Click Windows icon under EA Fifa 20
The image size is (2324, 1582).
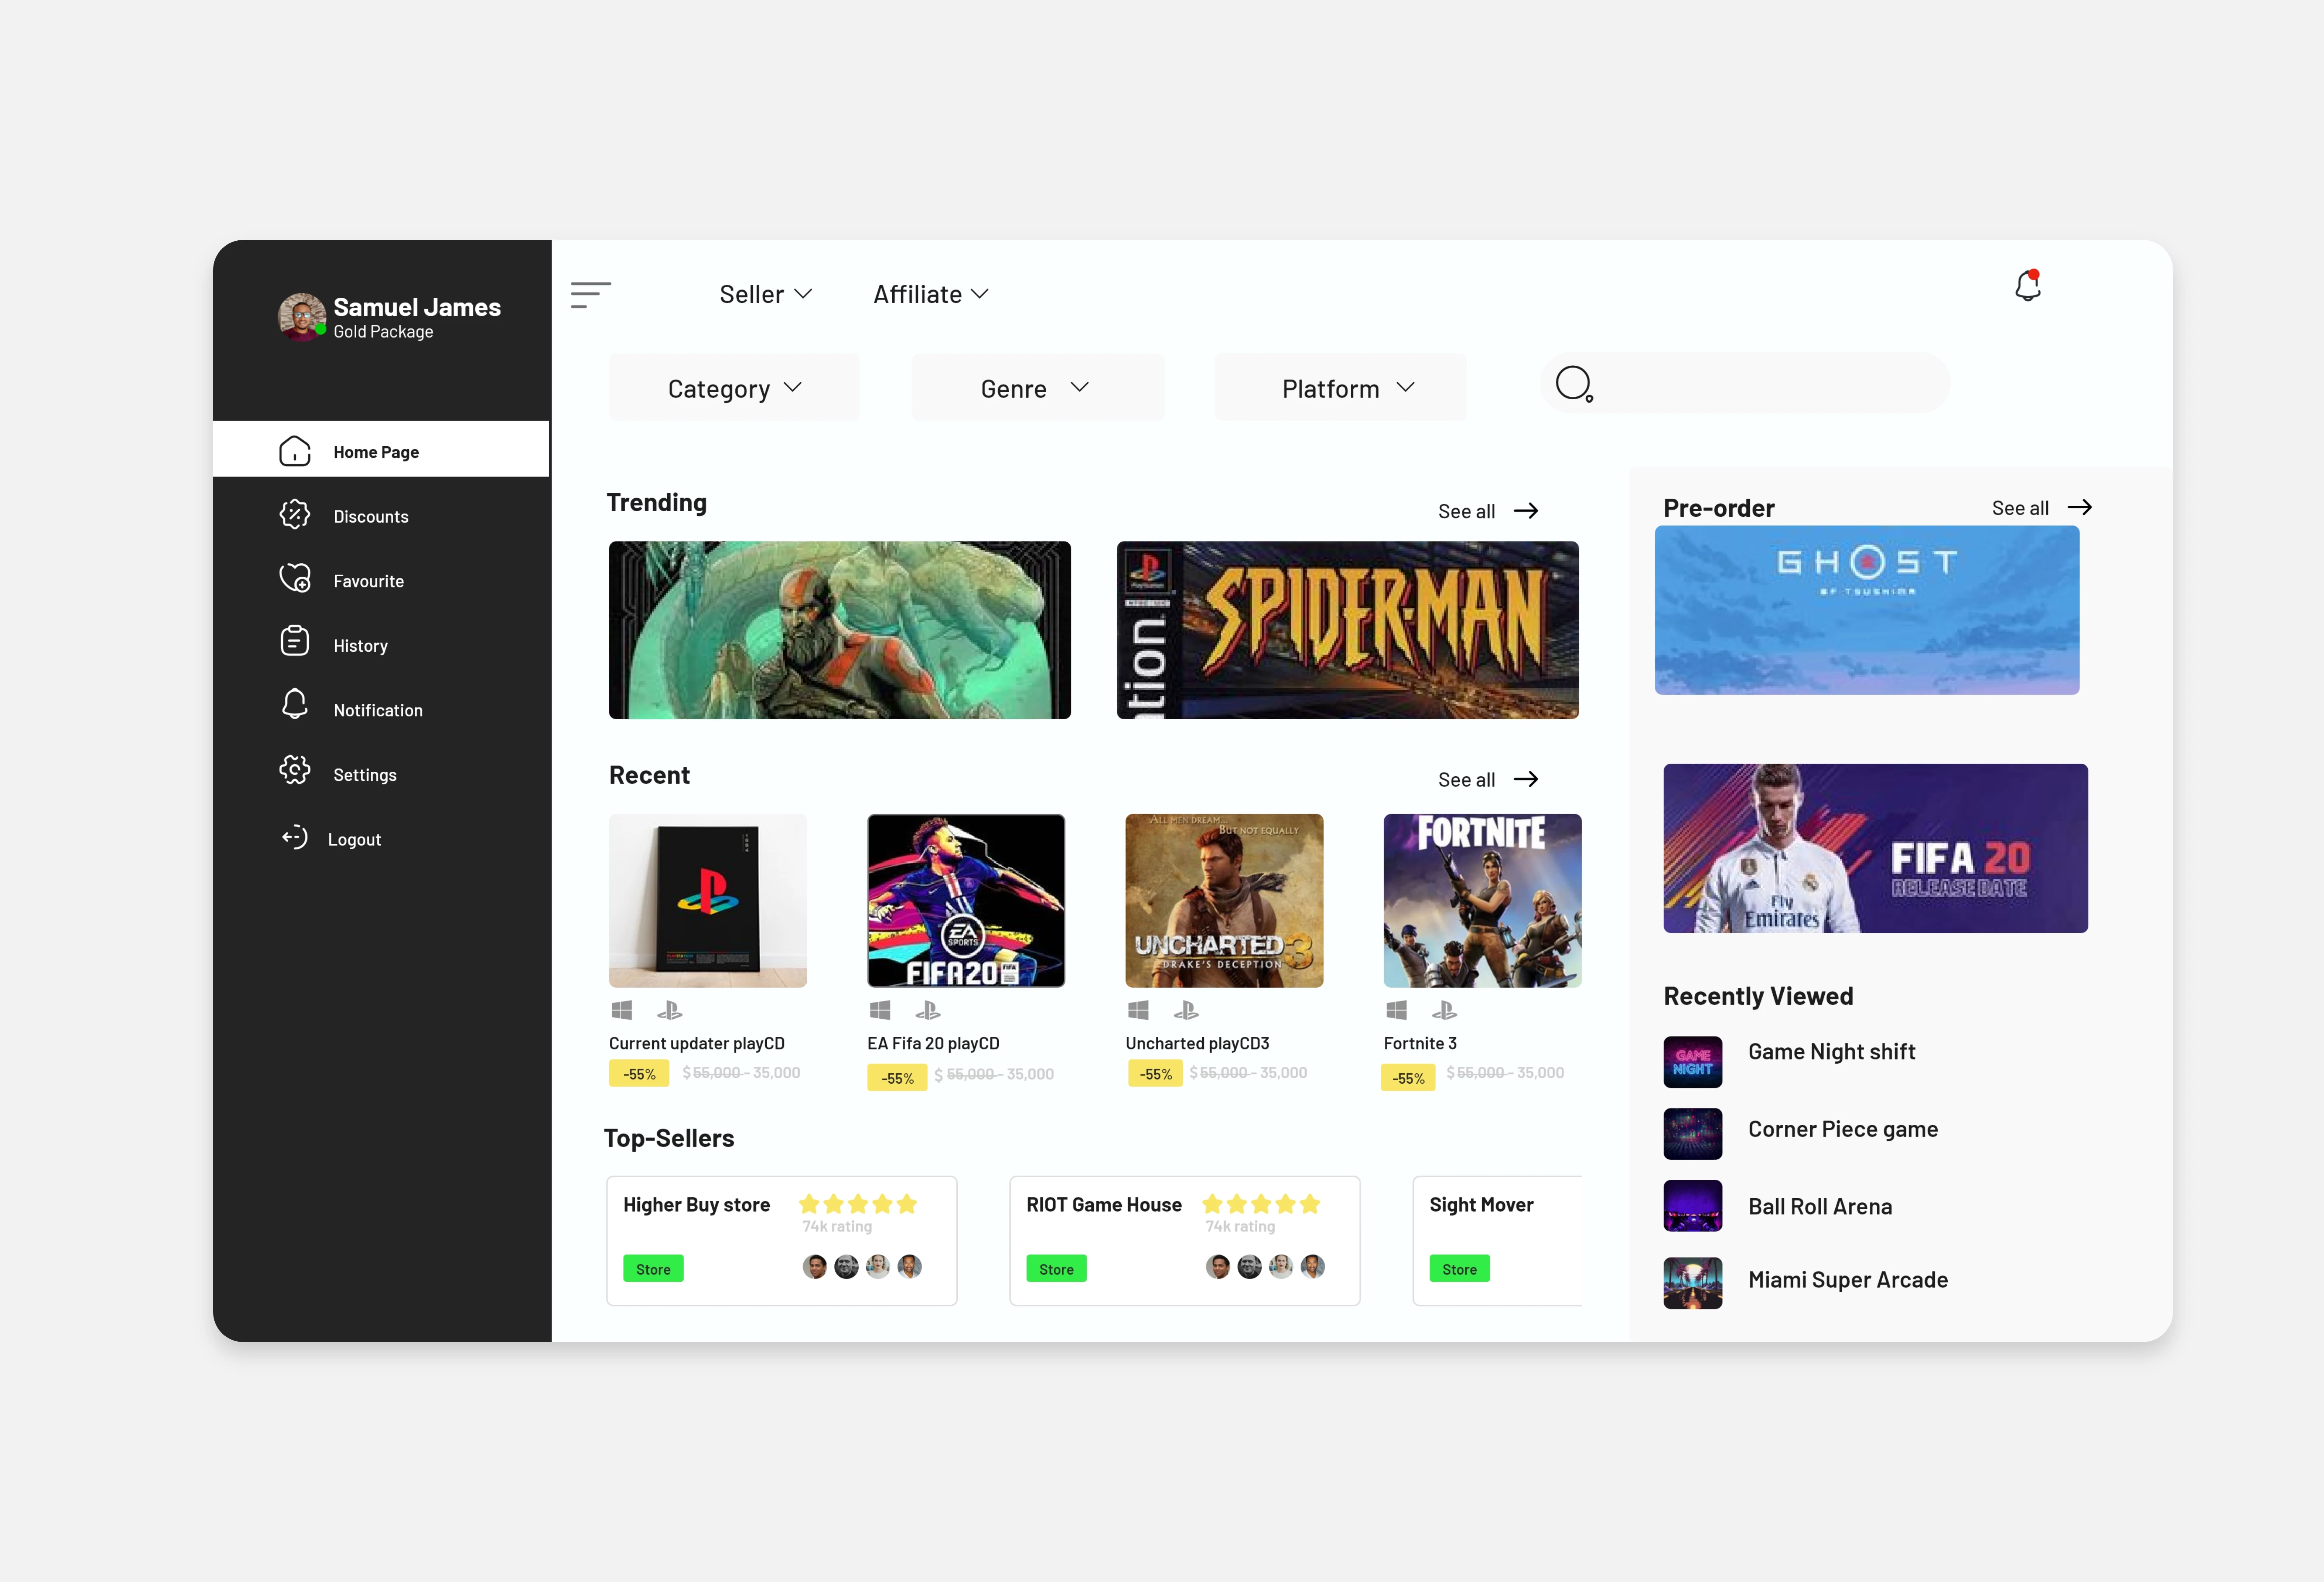880,1010
